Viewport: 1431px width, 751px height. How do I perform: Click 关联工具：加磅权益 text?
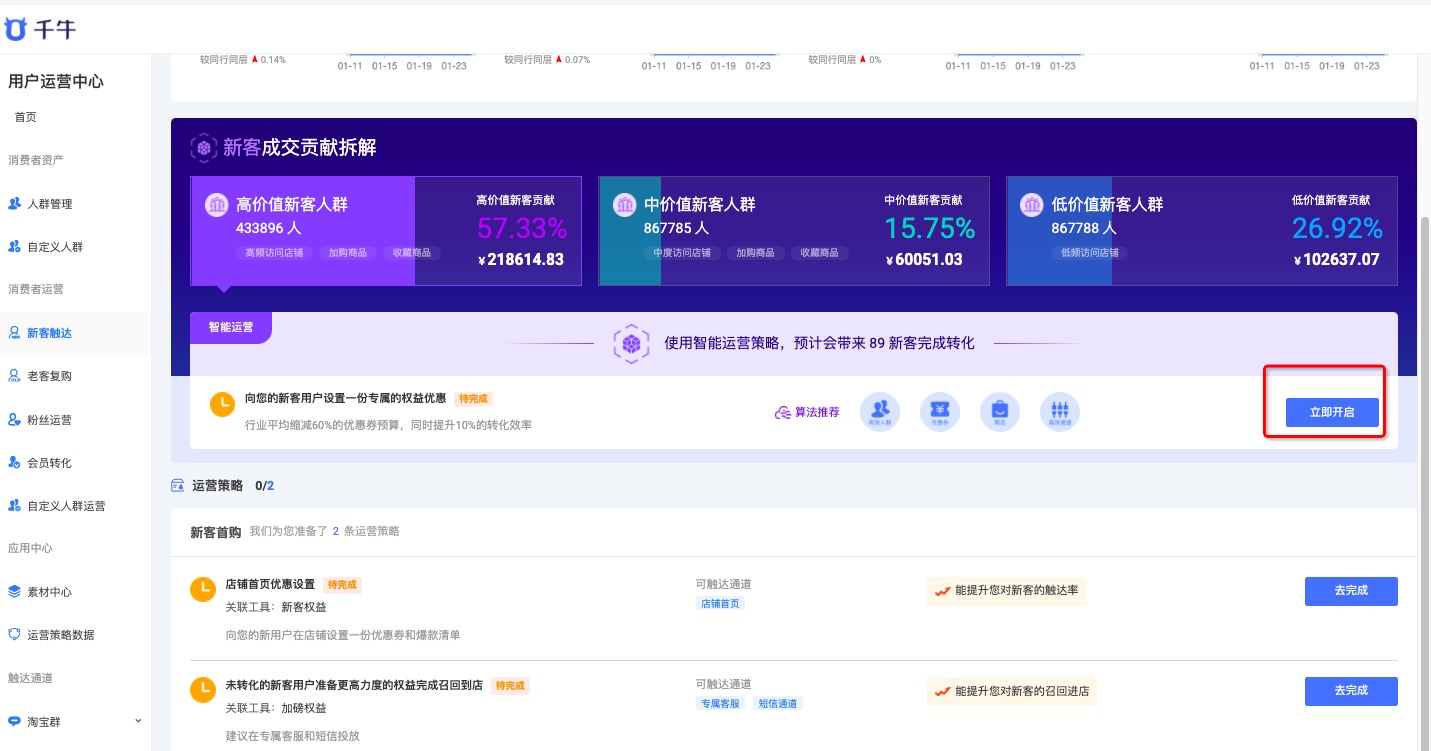pyautogui.click(x=276, y=708)
